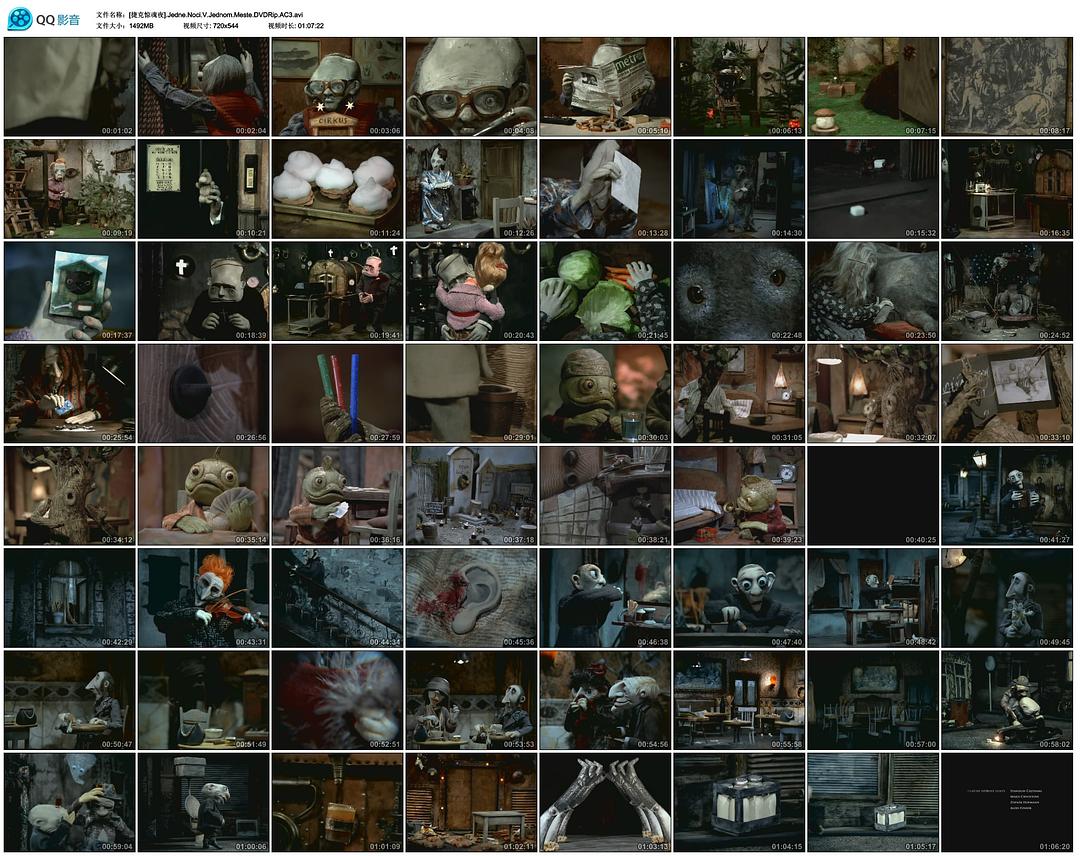The height and width of the screenshot is (856, 1080).
Task: Open the 00:29:01 flower pot thumbnail
Action: [x=471, y=393]
